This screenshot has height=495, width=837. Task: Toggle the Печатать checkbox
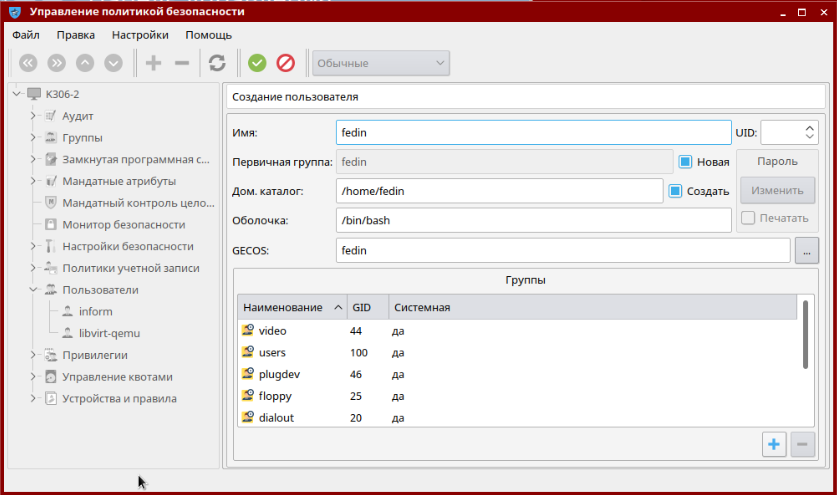click(748, 218)
